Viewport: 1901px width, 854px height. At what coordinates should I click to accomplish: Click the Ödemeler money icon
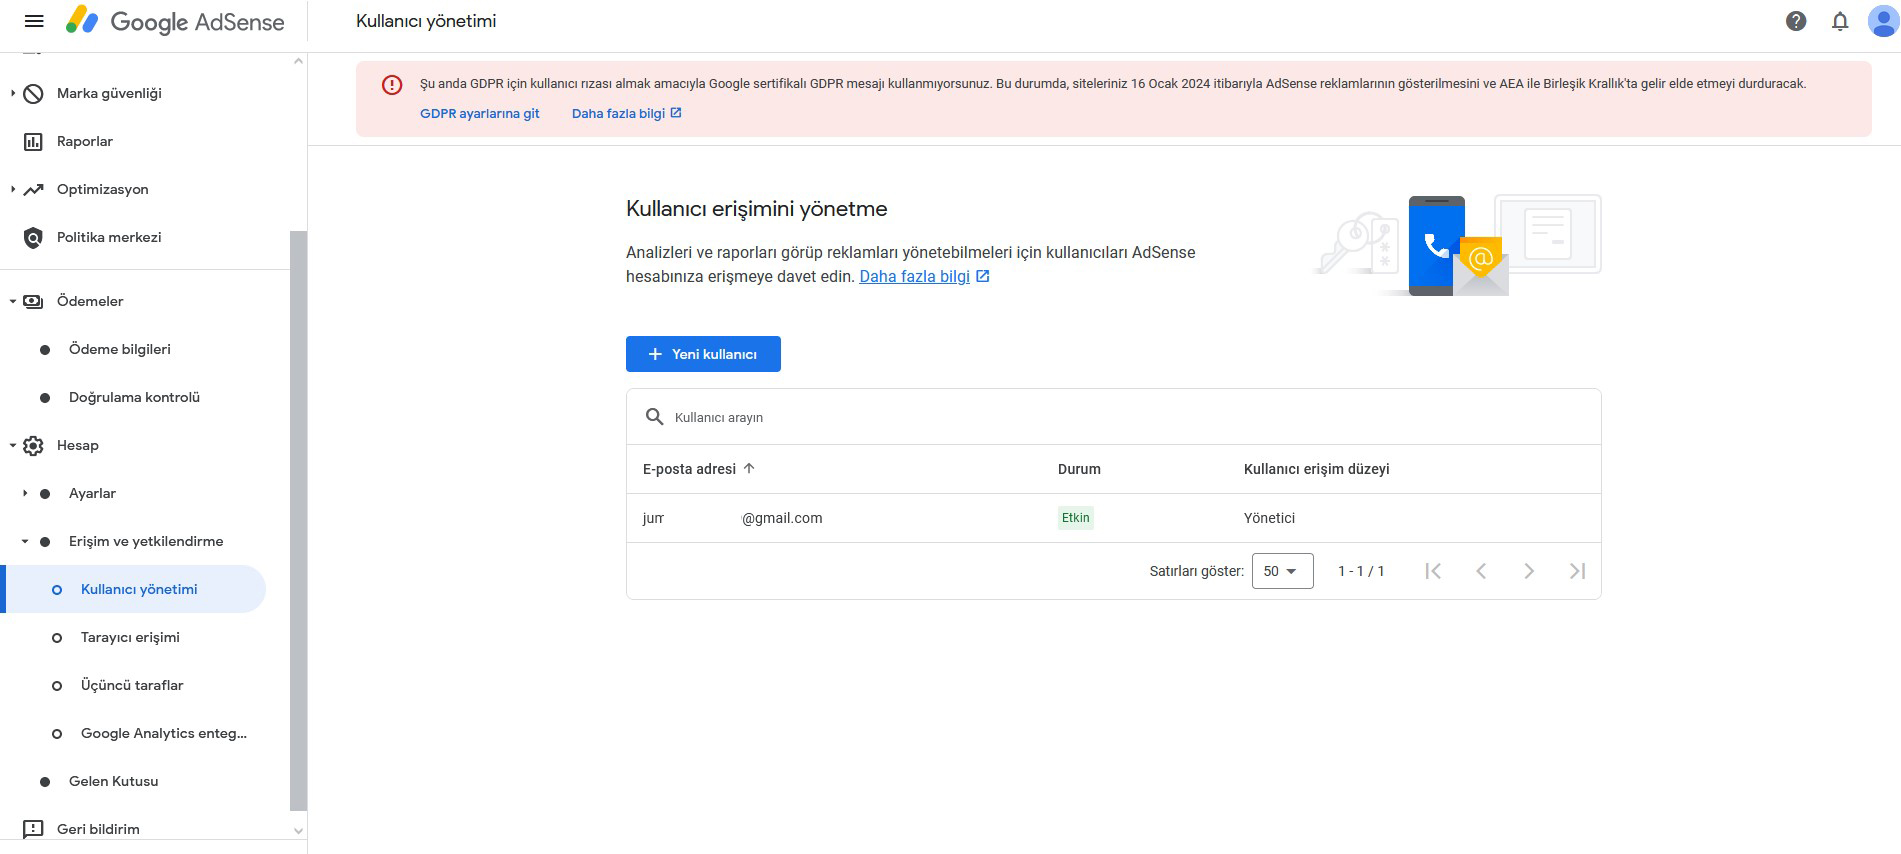33,301
